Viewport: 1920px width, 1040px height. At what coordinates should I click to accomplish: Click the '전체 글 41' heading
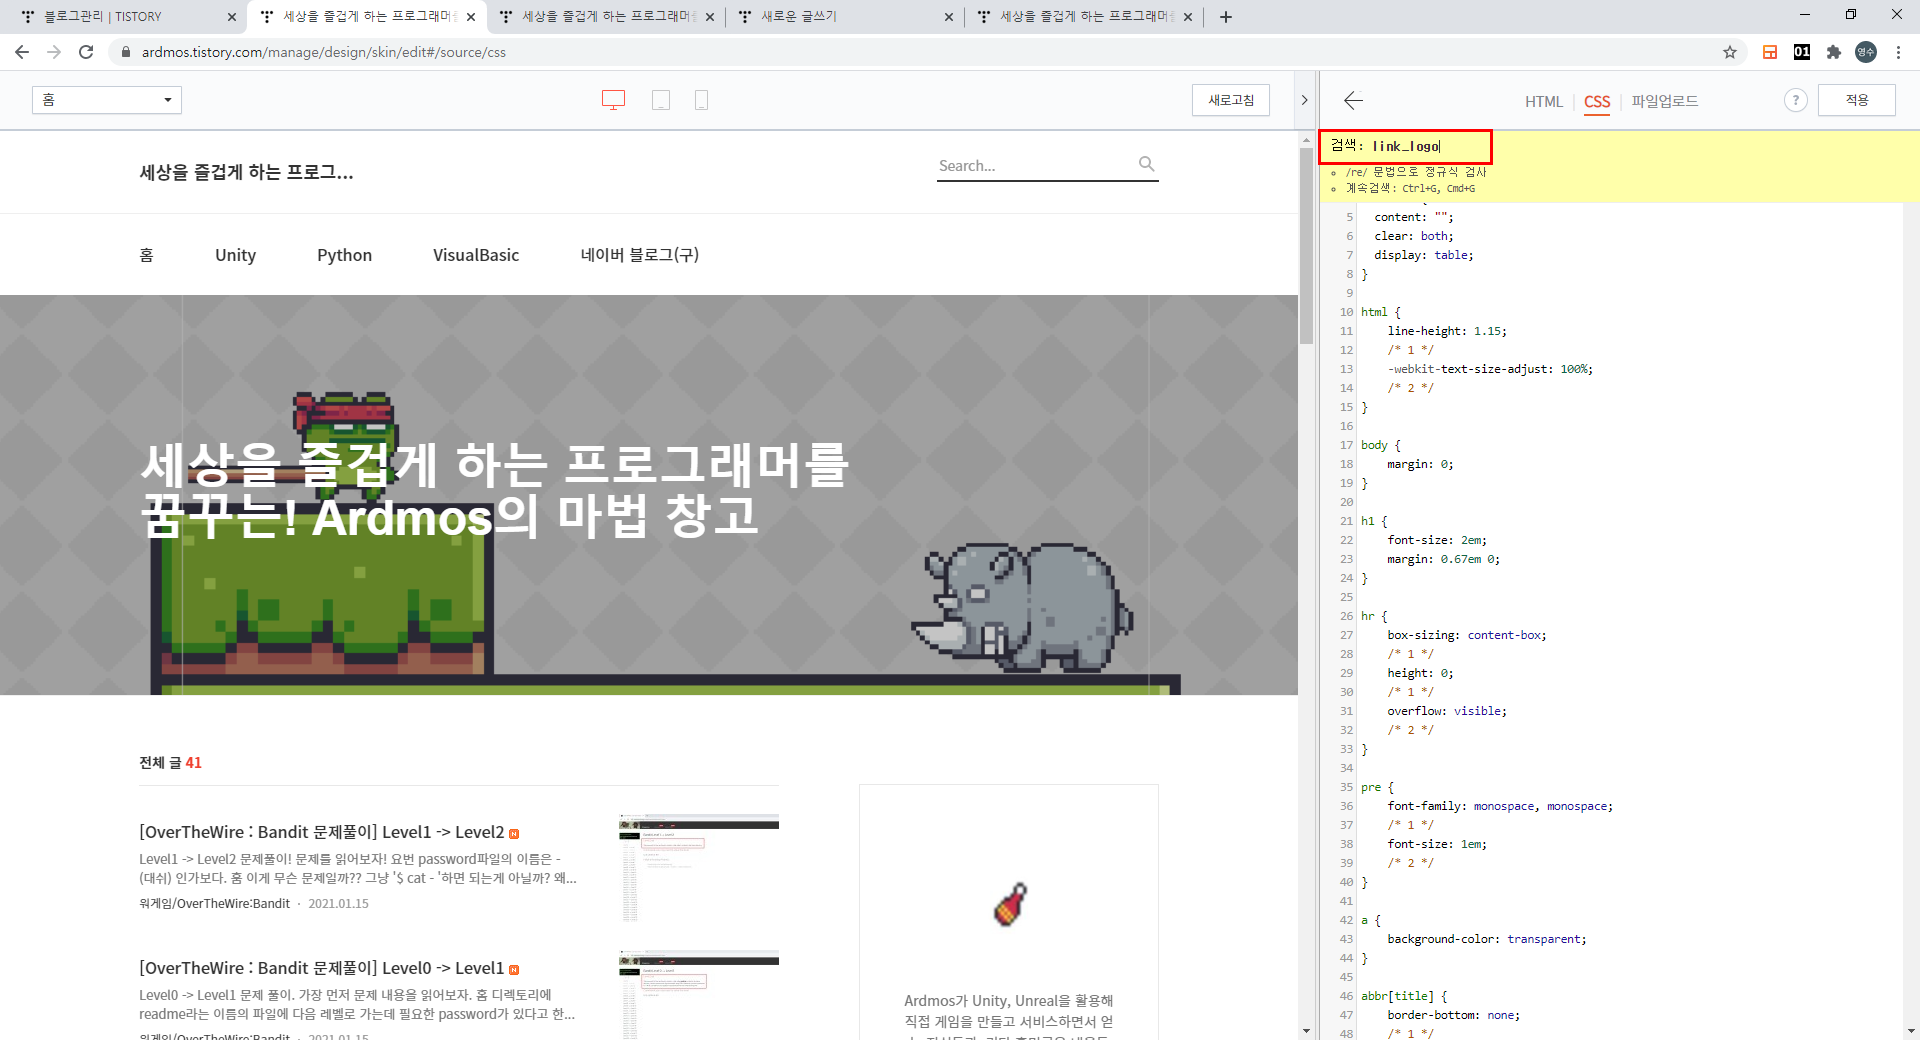point(171,762)
